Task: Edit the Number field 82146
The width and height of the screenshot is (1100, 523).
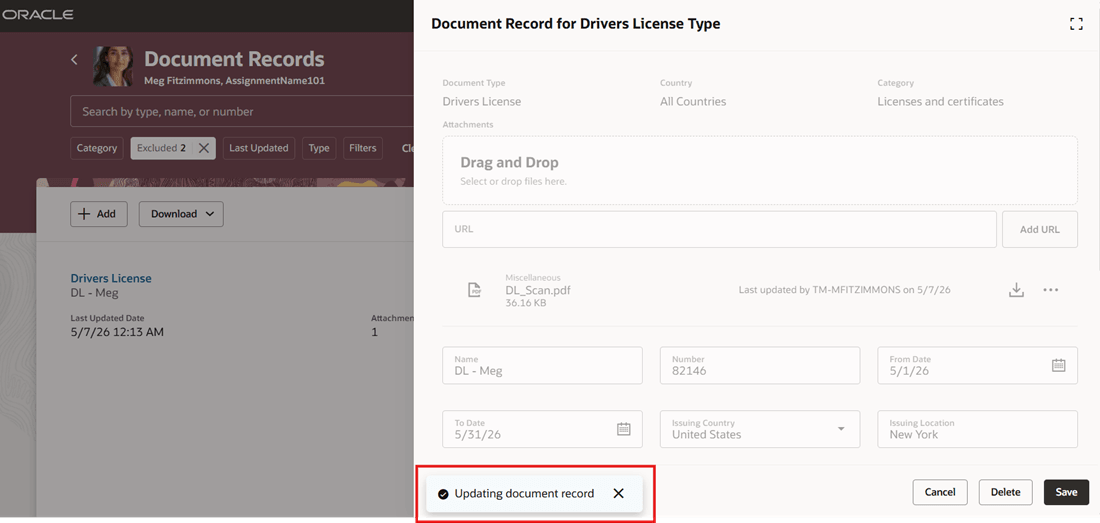Action: [x=760, y=365]
